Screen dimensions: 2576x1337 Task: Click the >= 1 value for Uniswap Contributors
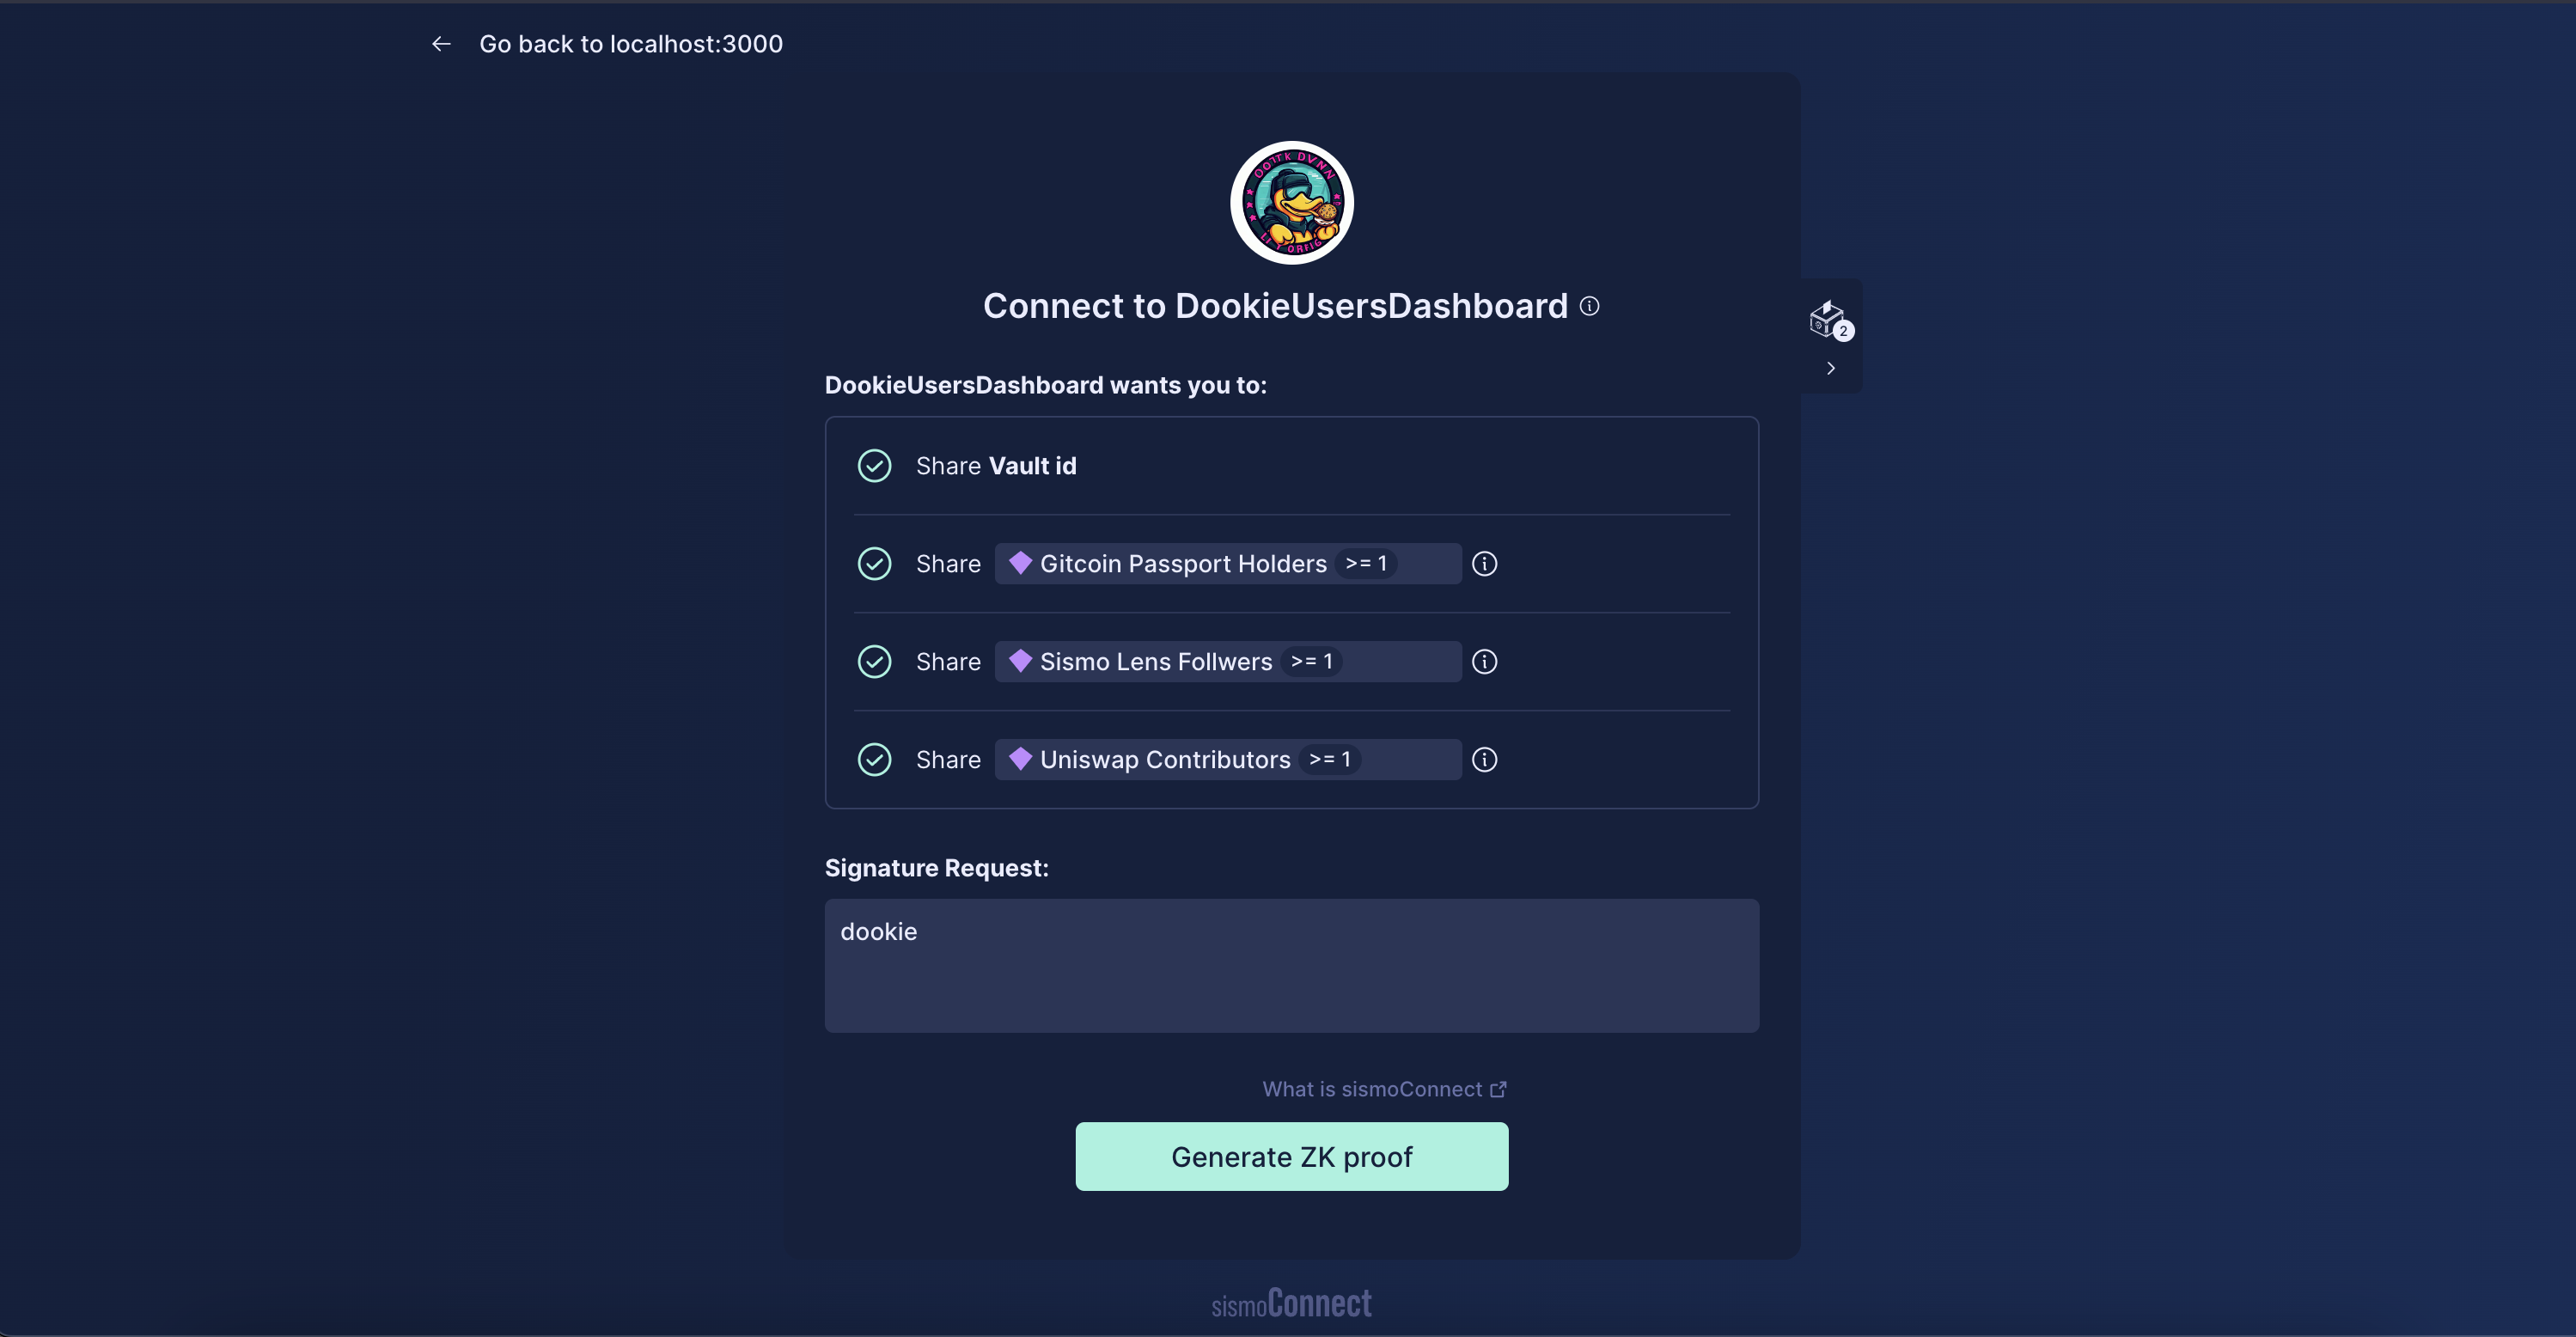point(1330,760)
